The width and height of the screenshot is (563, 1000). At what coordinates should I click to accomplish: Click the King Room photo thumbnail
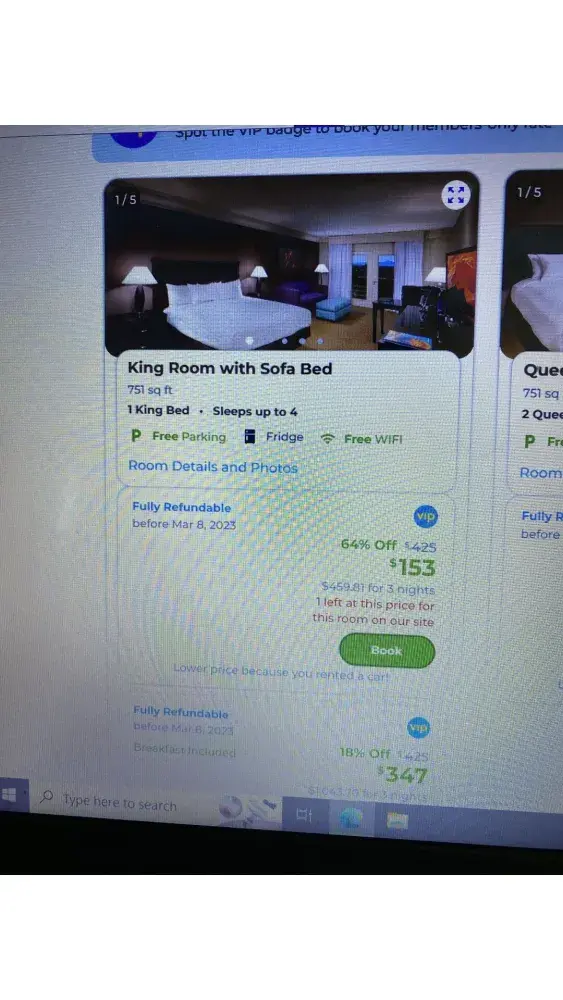[290, 263]
